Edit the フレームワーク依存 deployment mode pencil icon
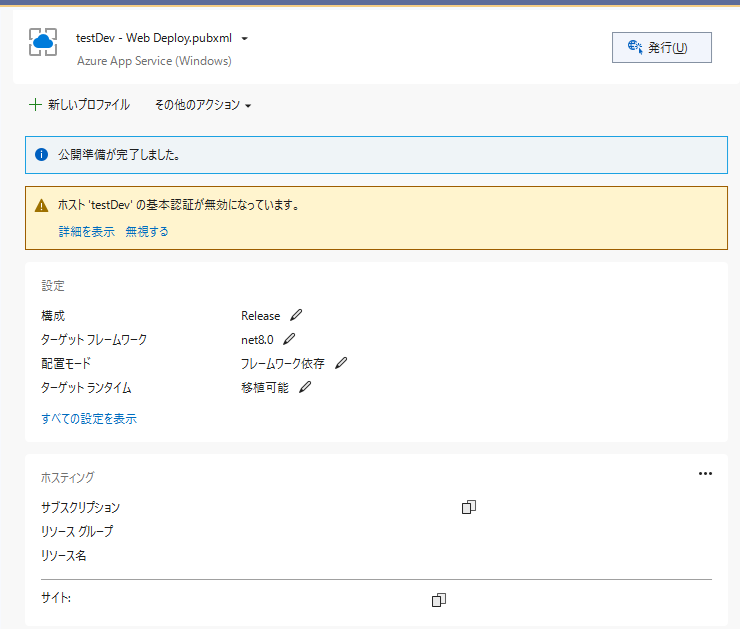The height and width of the screenshot is (629, 740). coord(341,363)
